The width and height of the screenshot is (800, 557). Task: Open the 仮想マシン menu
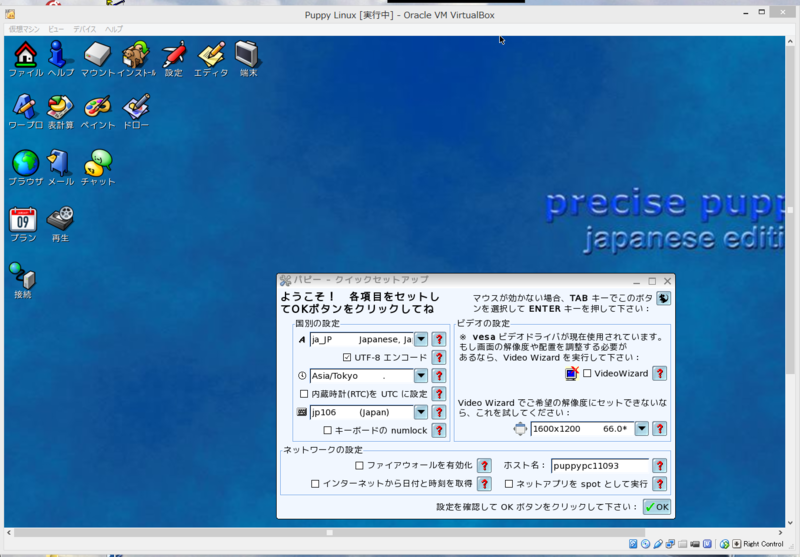pos(23,29)
